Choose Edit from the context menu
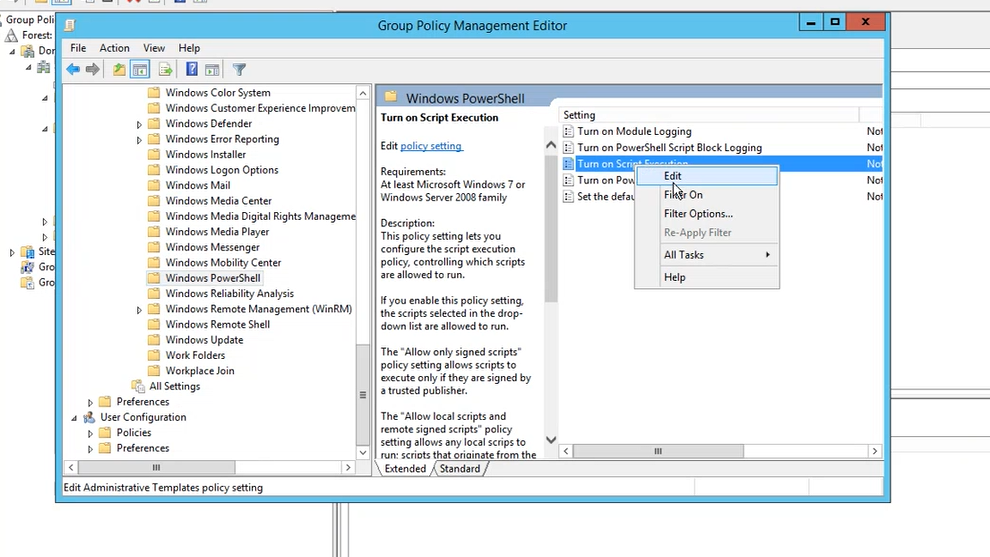Viewport: 990px width, 557px height. (707, 176)
